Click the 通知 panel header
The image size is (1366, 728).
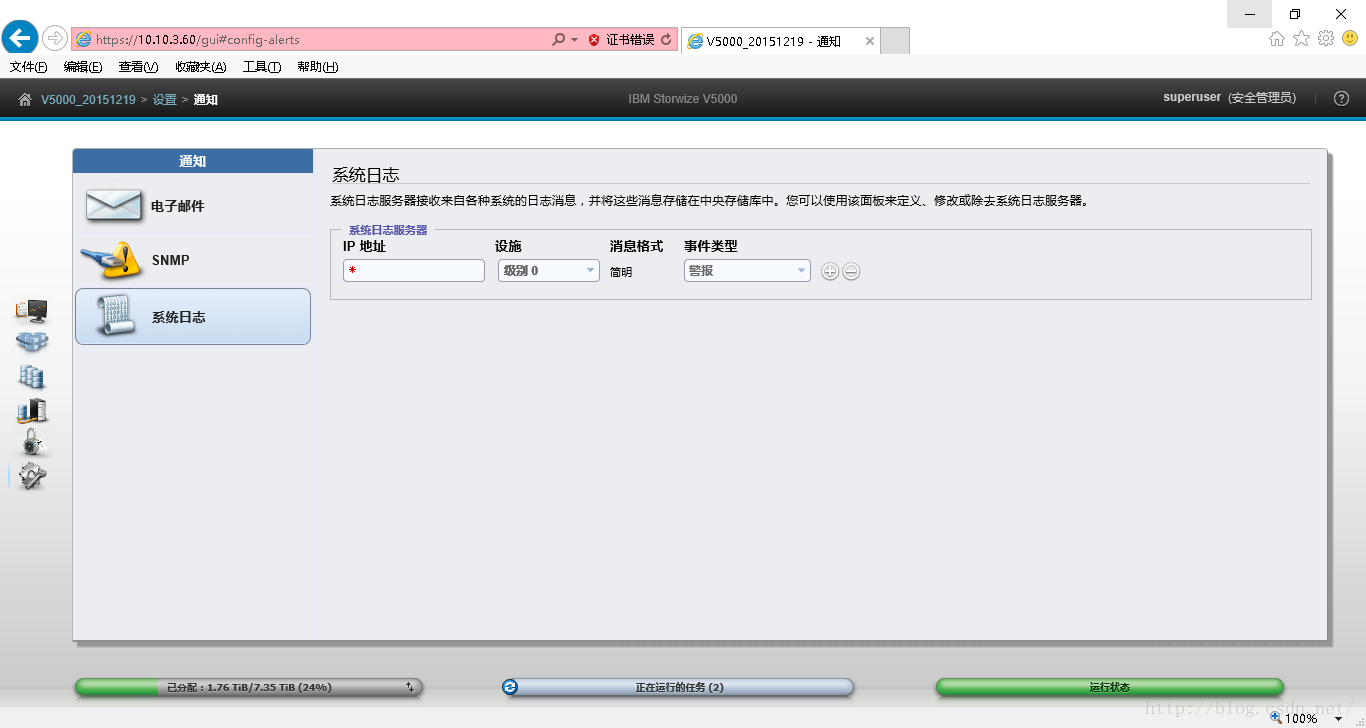coord(193,161)
